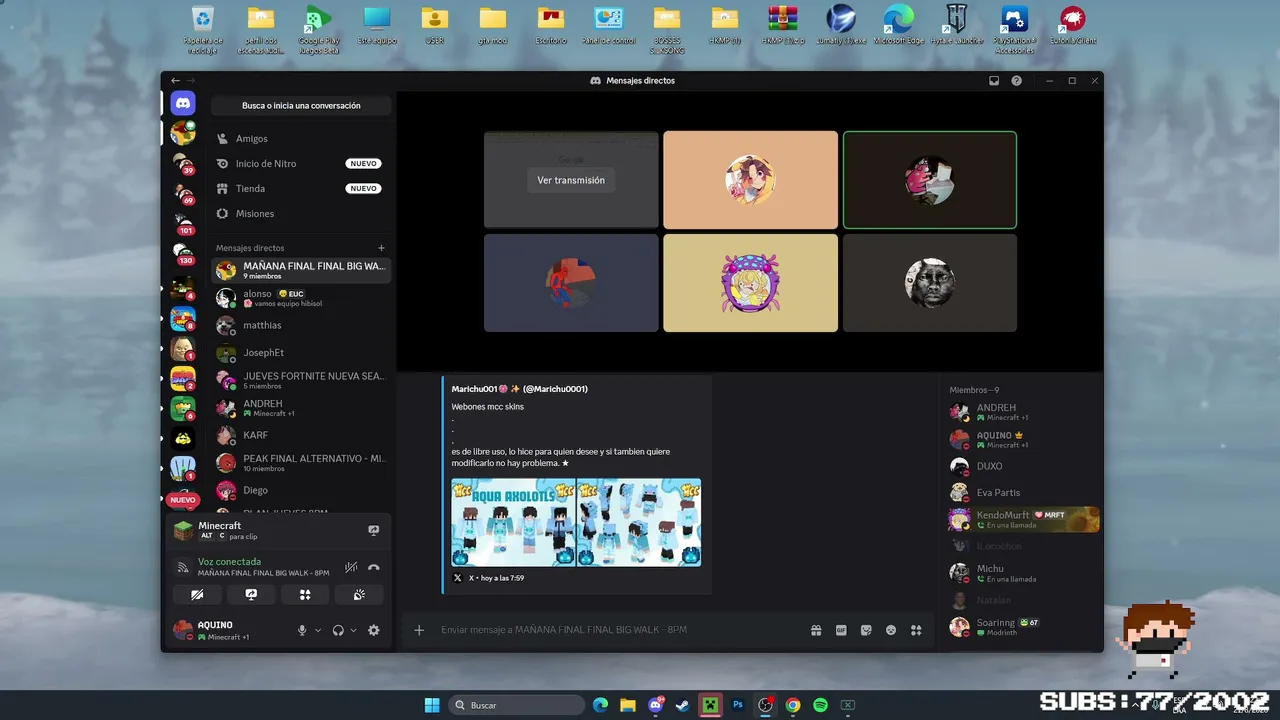
Task: Open the emoji picker
Action: pyautogui.click(x=891, y=630)
